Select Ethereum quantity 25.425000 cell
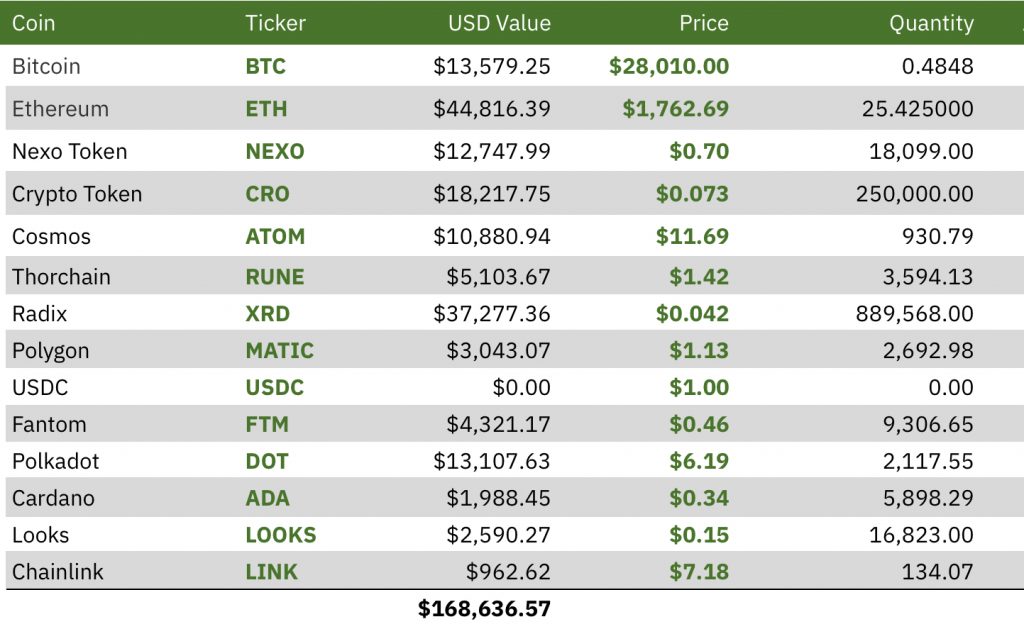1024x629 pixels. tap(918, 108)
